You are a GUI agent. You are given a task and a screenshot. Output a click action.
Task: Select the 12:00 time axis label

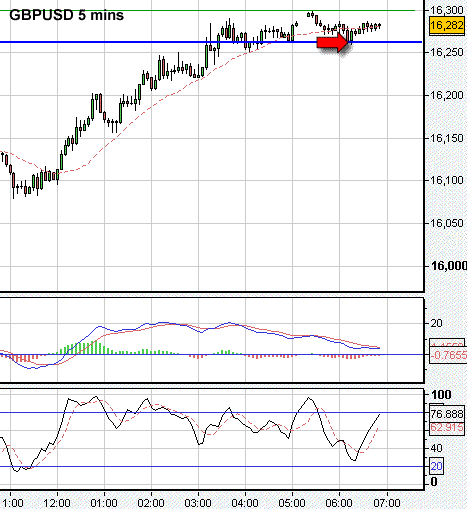[57, 503]
